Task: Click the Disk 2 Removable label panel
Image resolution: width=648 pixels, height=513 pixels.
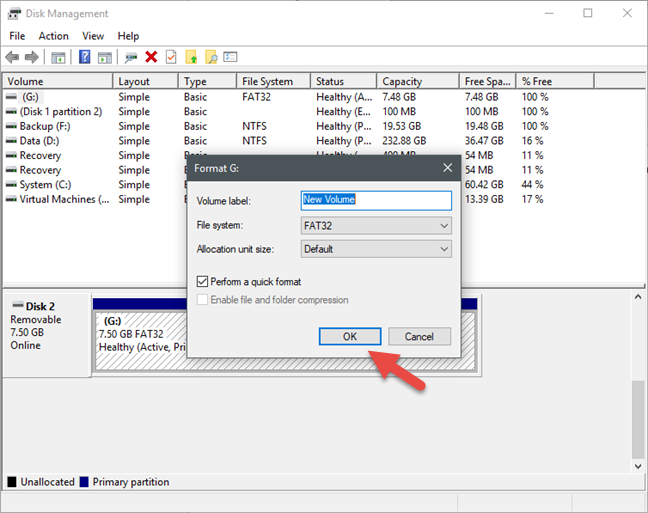Action: (x=47, y=335)
